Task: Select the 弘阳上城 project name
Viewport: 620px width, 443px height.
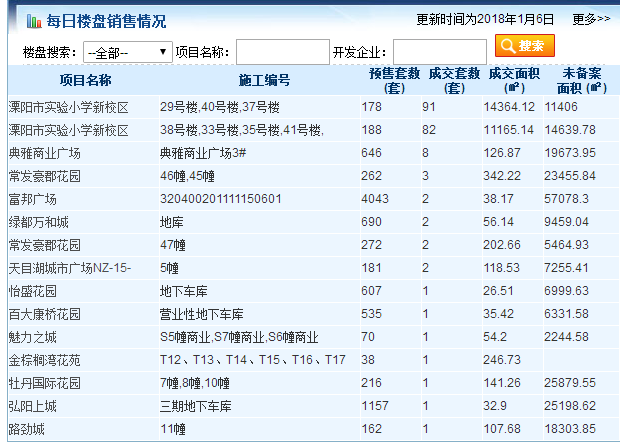Action: tap(33, 406)
